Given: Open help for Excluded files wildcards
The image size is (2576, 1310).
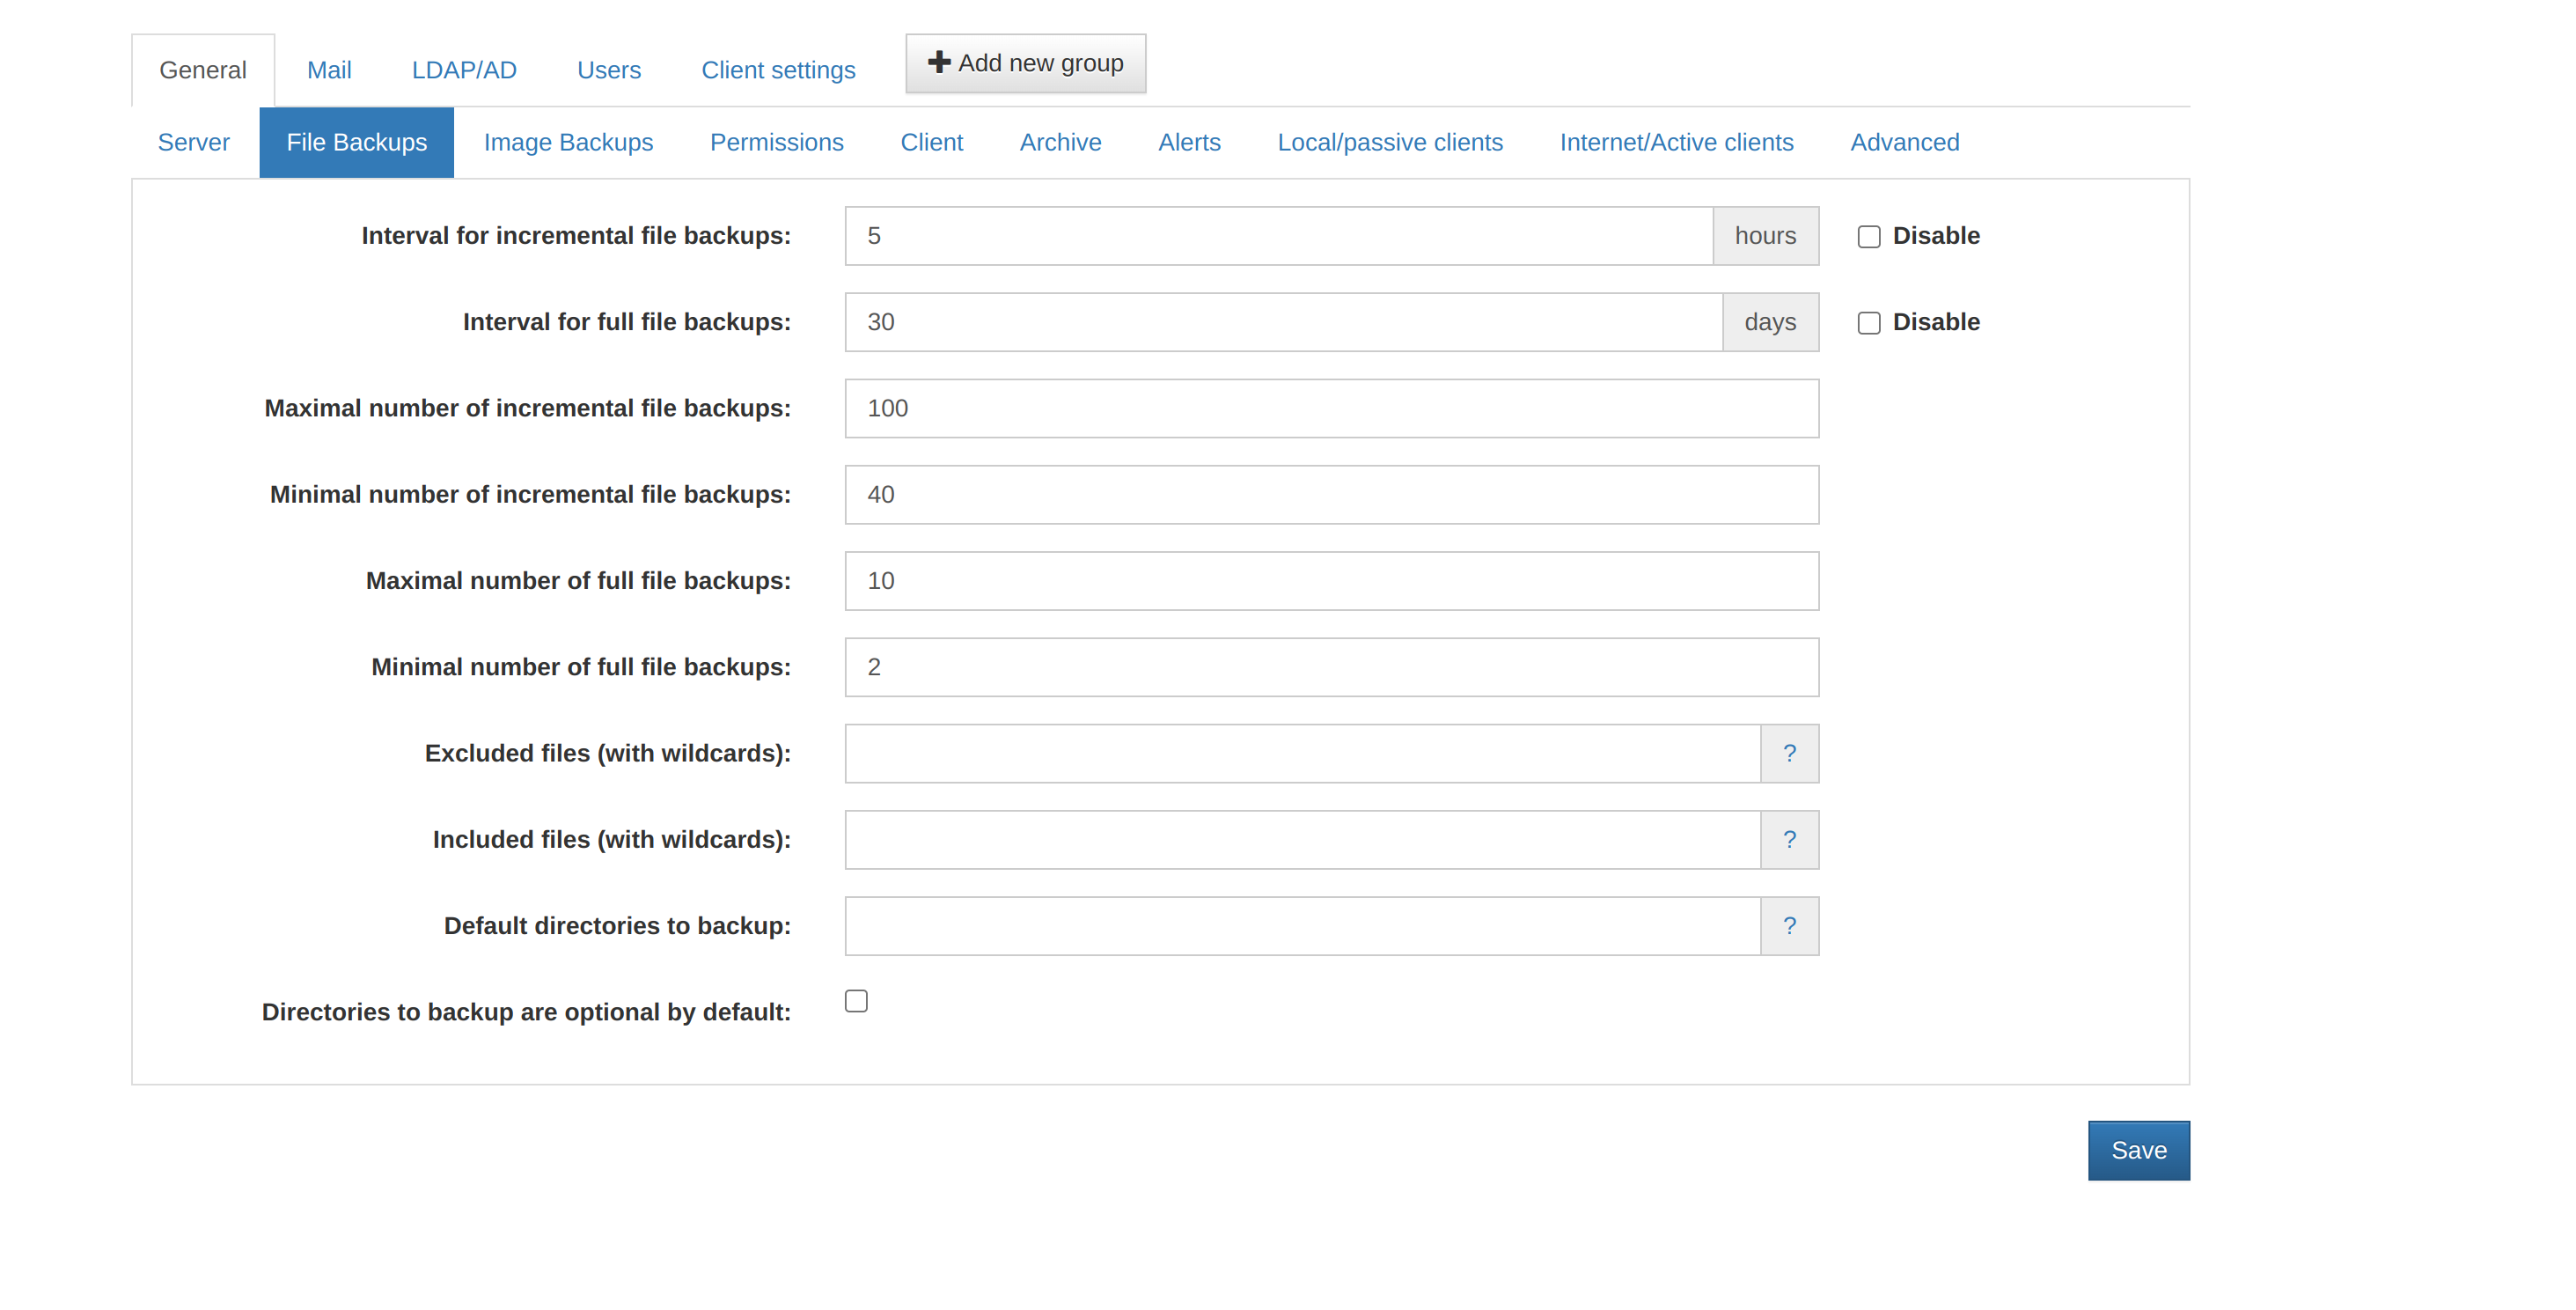Looking at the screenshot, I should pos(1789,753).
